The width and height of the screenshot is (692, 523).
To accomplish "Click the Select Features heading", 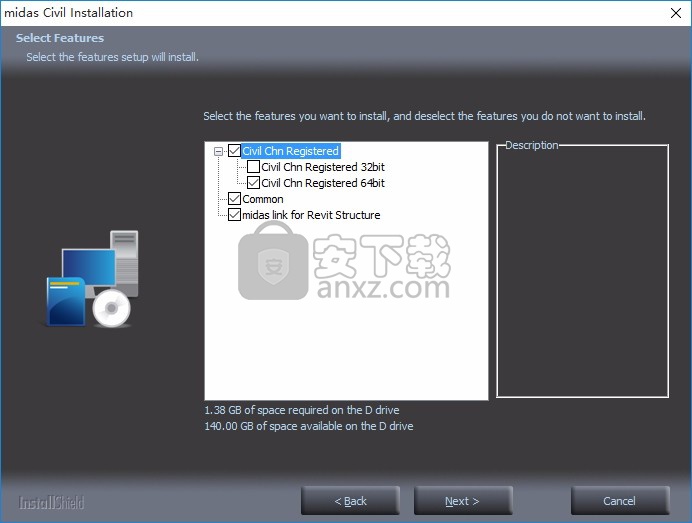I will click(60, 38).
